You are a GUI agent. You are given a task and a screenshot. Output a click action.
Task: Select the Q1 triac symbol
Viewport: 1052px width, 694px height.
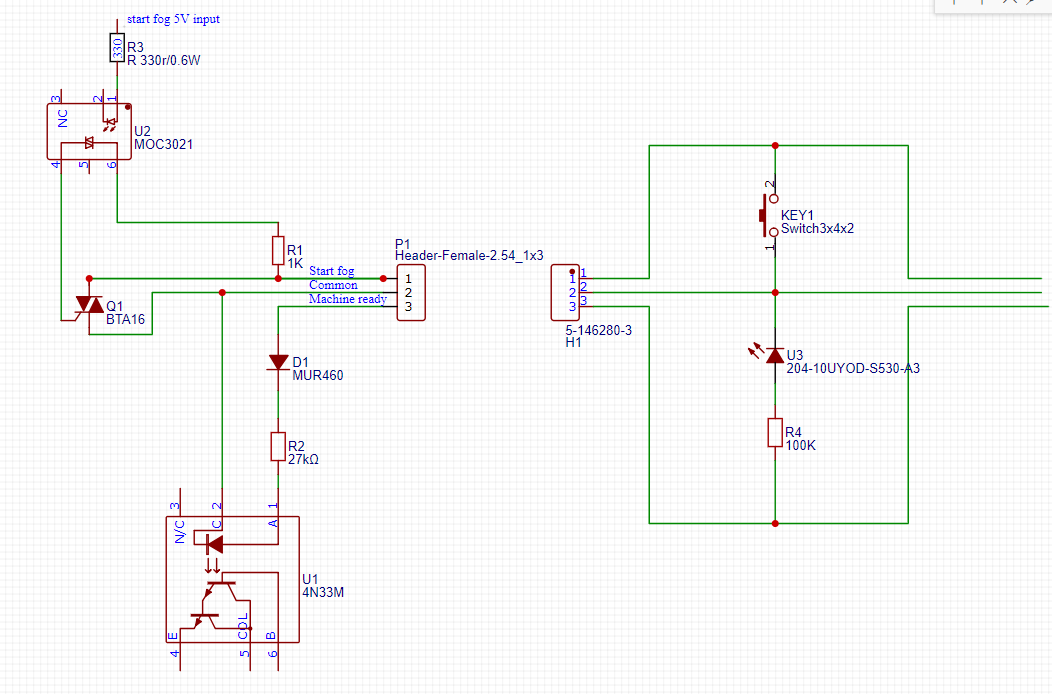pos(89,306)
